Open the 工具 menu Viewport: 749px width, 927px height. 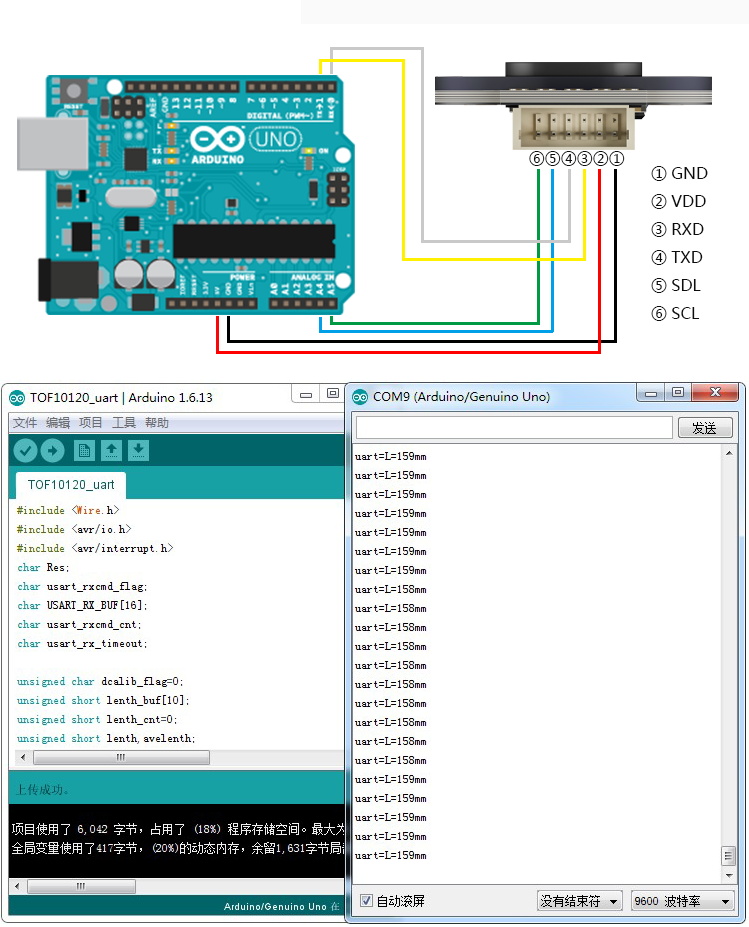pos(123,423)
